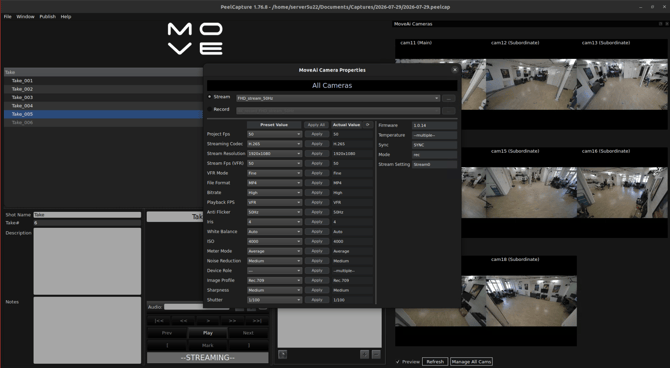Click into the Description text area
This screenshot has height=368, width=670.
point(87,261)
